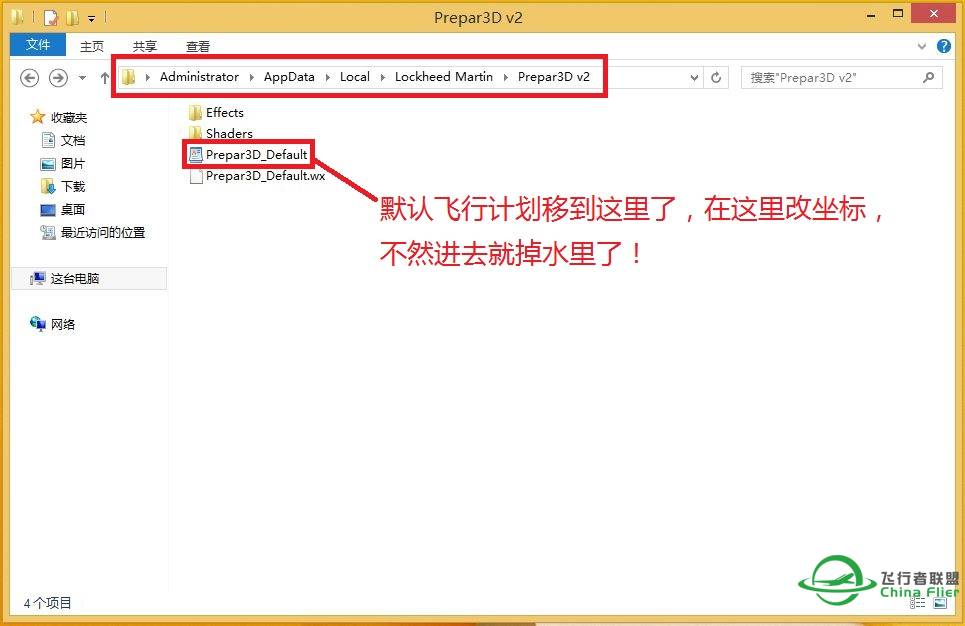965x626 pixels.
Task: Expand the path arrow after Administrator
Action: point(252,77)
